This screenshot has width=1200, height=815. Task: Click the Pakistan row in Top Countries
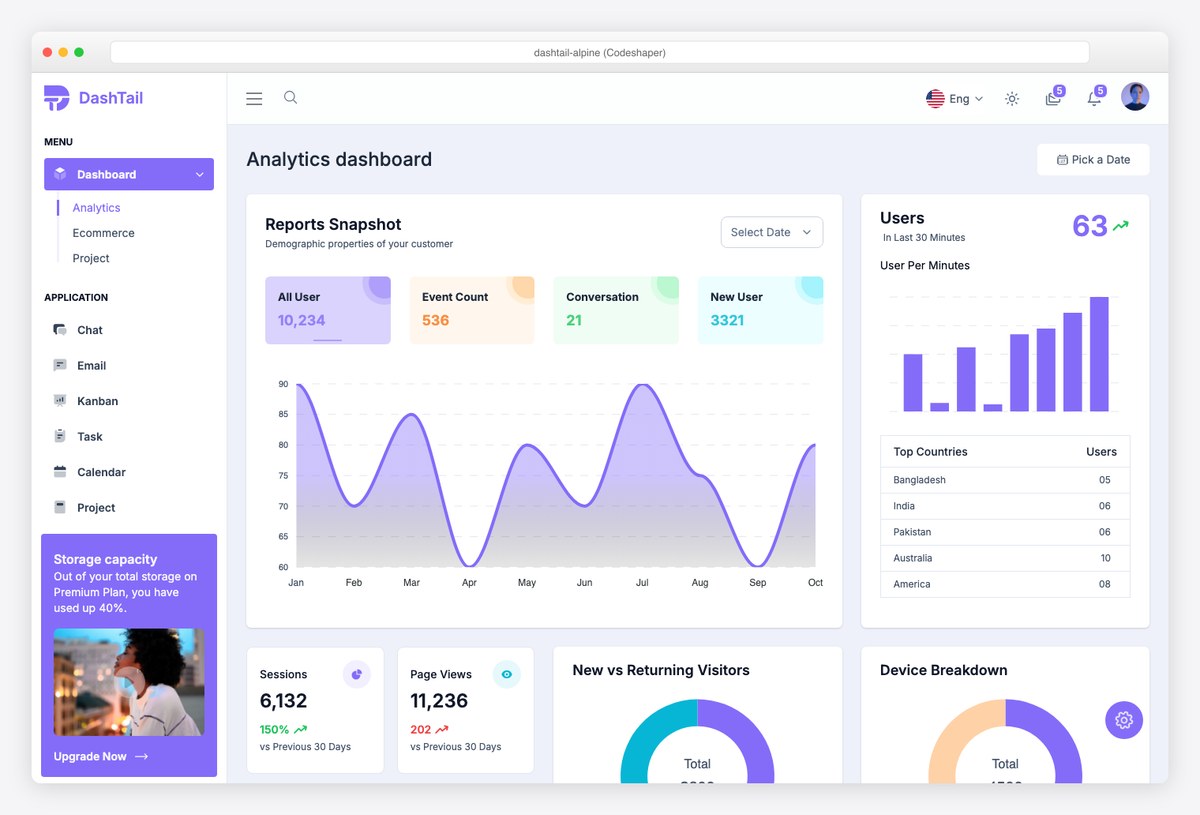coord(1005,532)
